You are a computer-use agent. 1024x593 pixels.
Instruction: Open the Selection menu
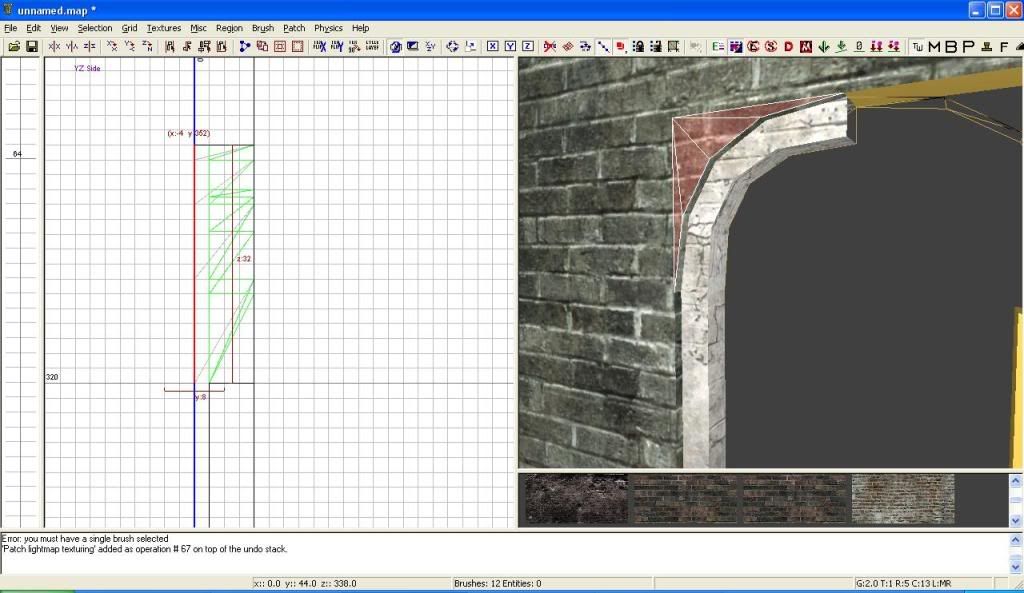coord(95,28)
